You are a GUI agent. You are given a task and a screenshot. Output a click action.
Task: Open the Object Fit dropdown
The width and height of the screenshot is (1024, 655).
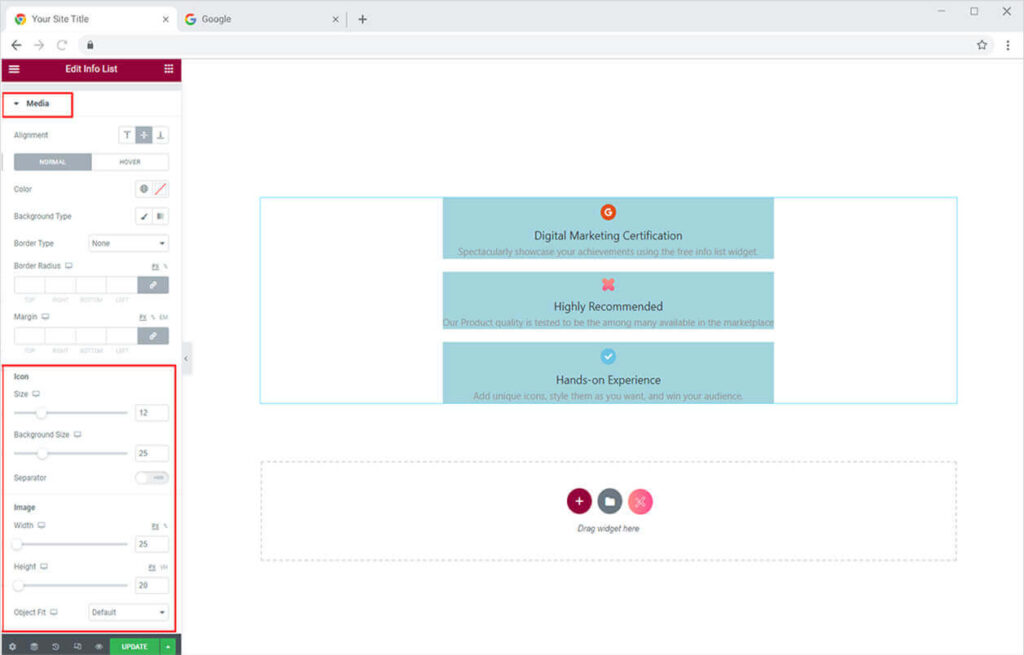click(x=128, y=612)
